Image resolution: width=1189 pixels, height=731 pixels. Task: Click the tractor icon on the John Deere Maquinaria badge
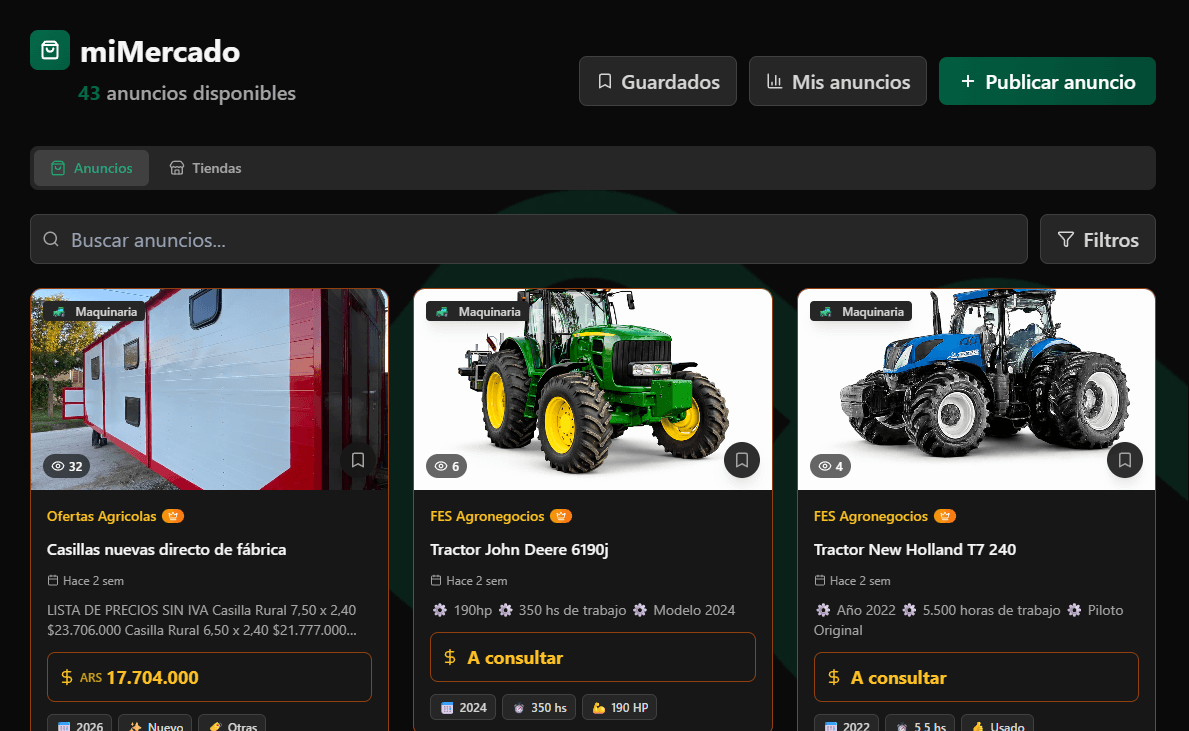441,311
